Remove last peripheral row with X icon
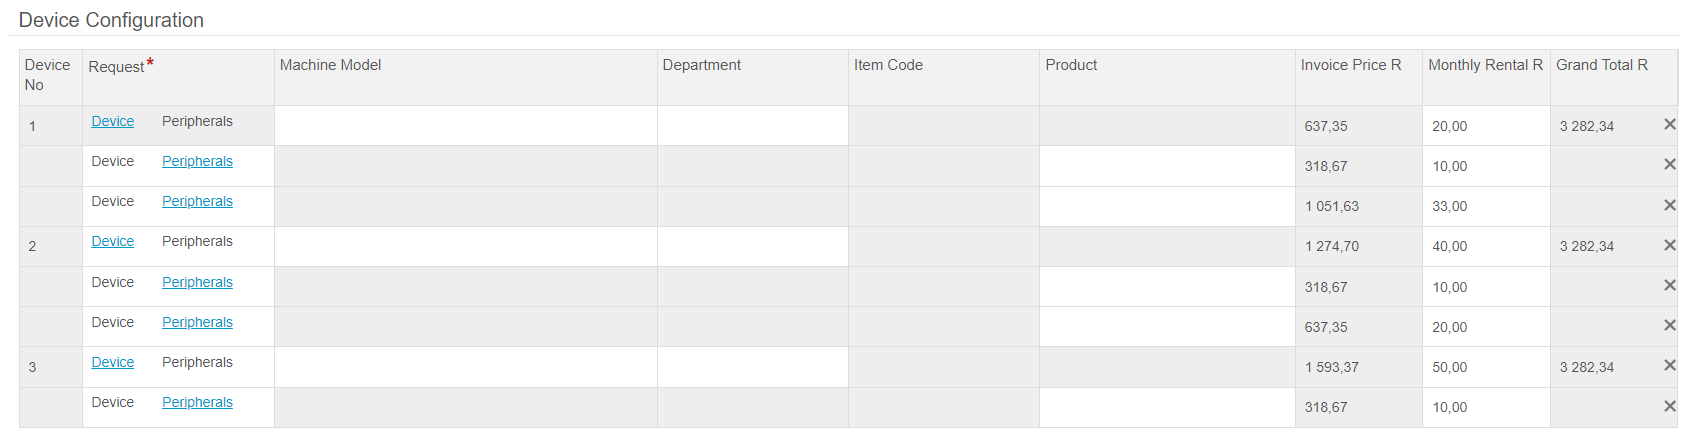 (x=1669, y=406)
